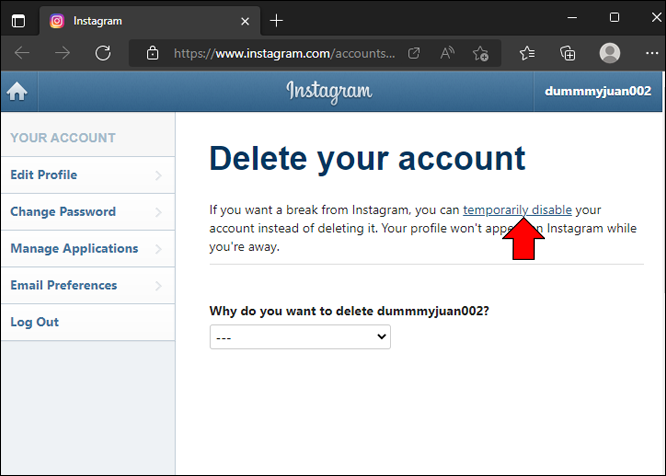Minimize the browser window

572,17
